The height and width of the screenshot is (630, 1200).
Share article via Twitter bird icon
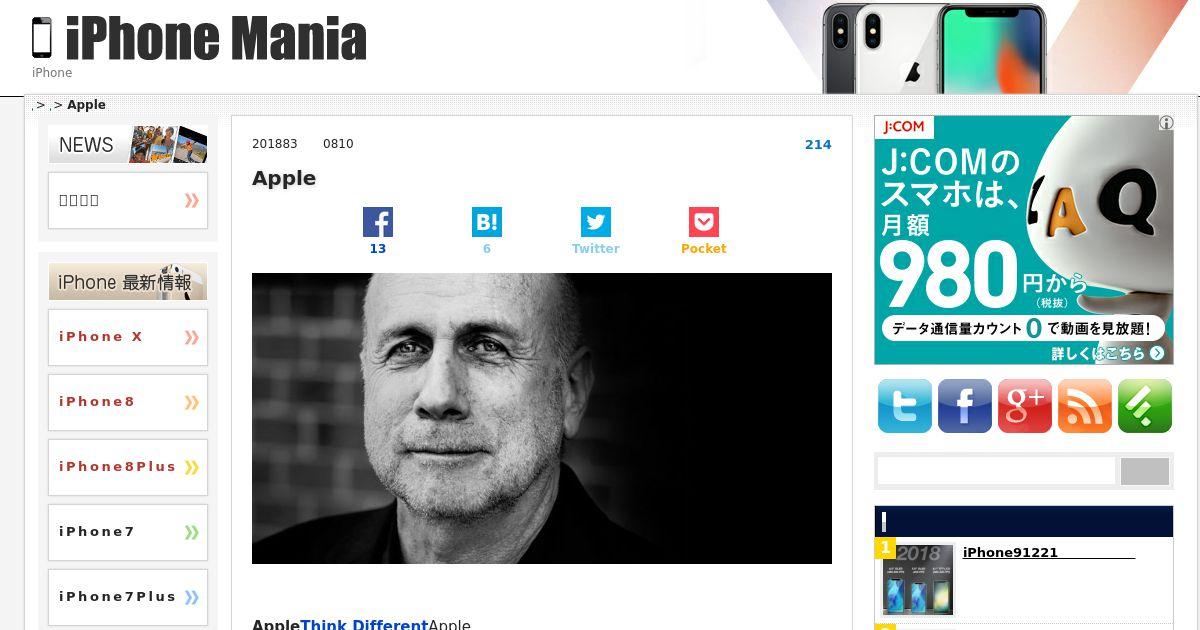coord(595,222)
